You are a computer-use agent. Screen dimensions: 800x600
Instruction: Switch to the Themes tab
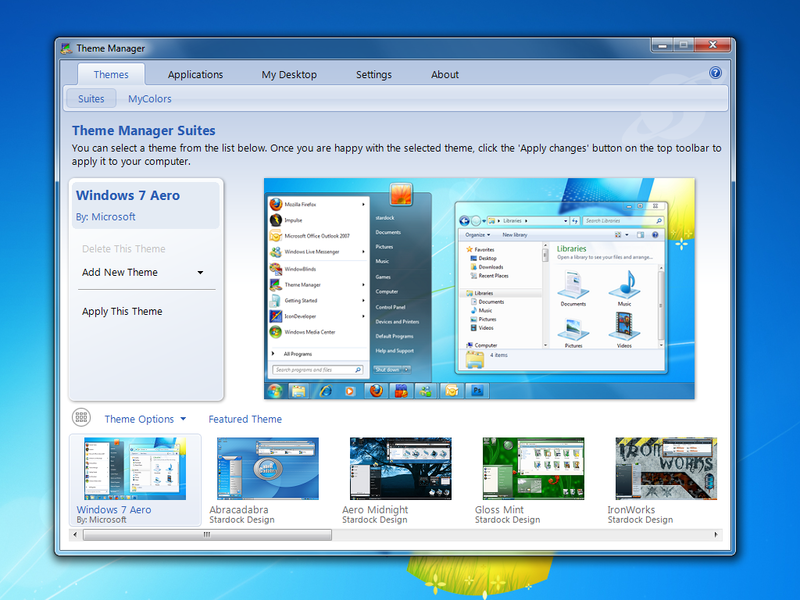(x=111, y=74)
